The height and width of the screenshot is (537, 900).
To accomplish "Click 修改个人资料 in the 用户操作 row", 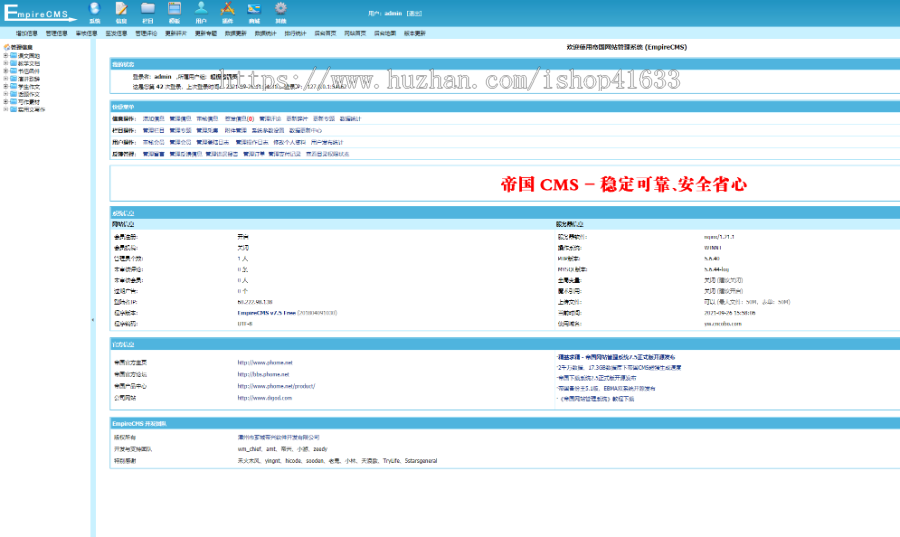I will click(289, 142).
